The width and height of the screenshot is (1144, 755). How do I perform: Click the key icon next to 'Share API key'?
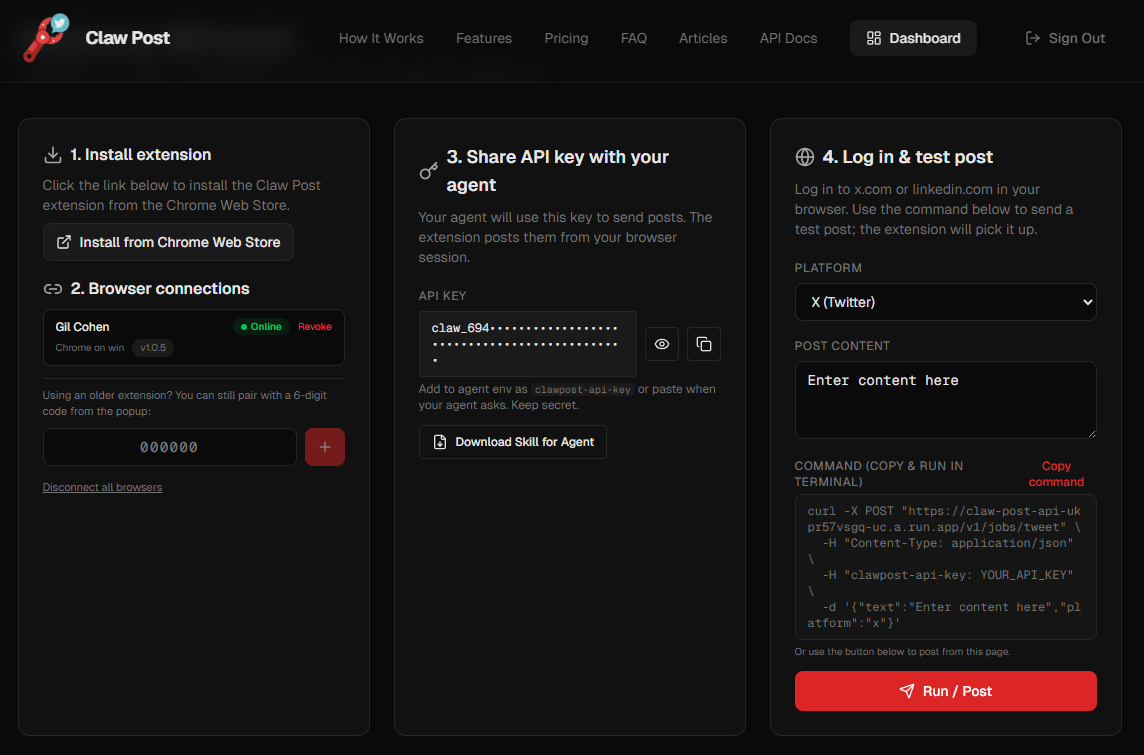pos(429,170)
